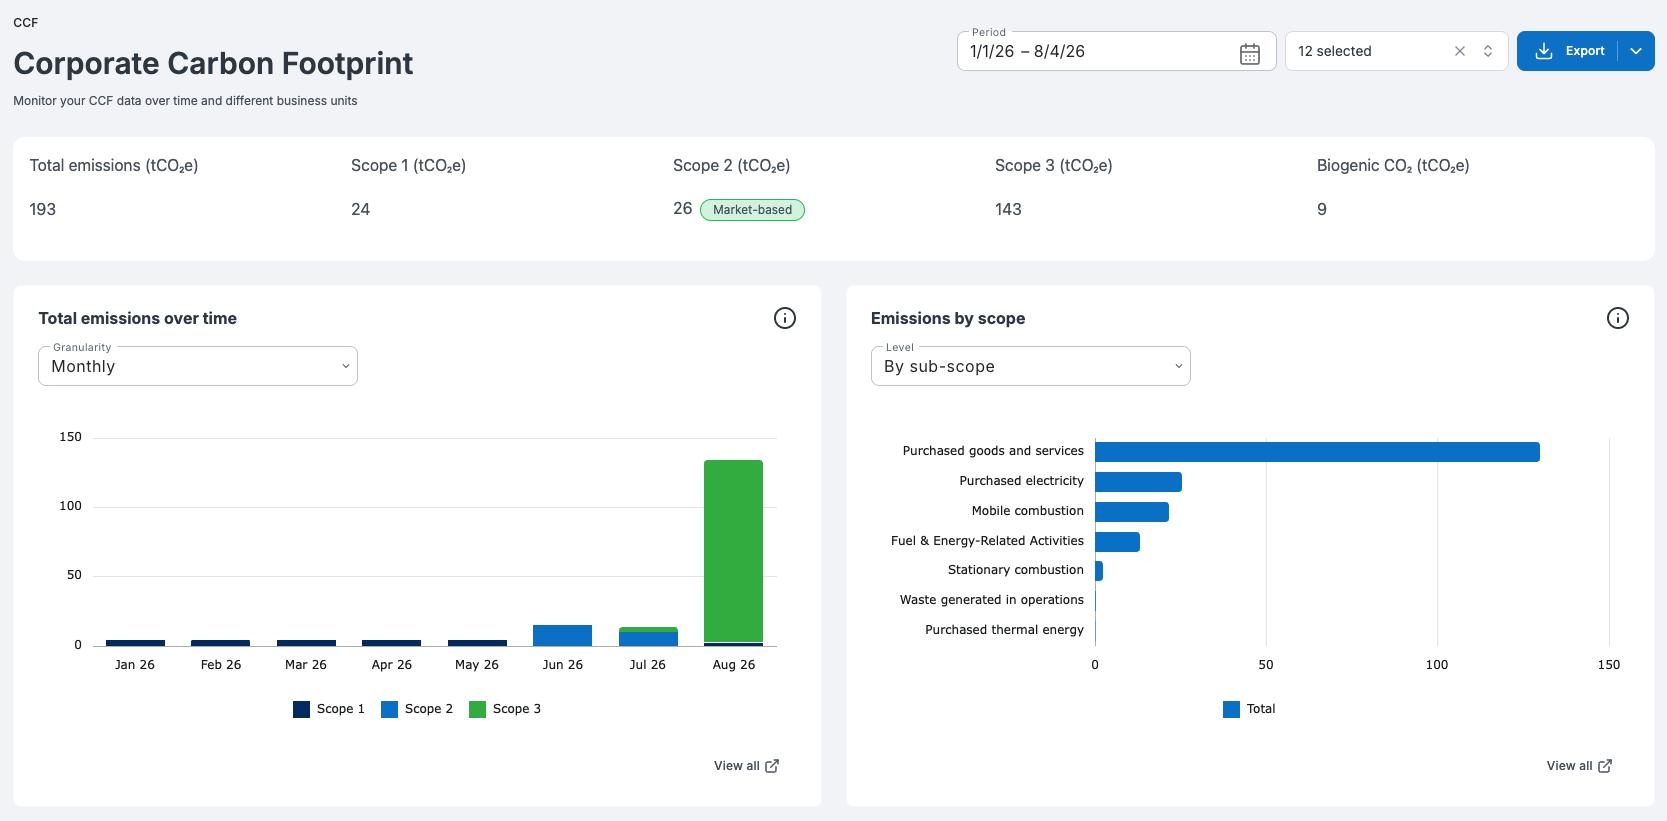Toggle Scope 3 series in legend
Image resolution: width=1667 pixels, height=821 pixels.
pos(504,709)
